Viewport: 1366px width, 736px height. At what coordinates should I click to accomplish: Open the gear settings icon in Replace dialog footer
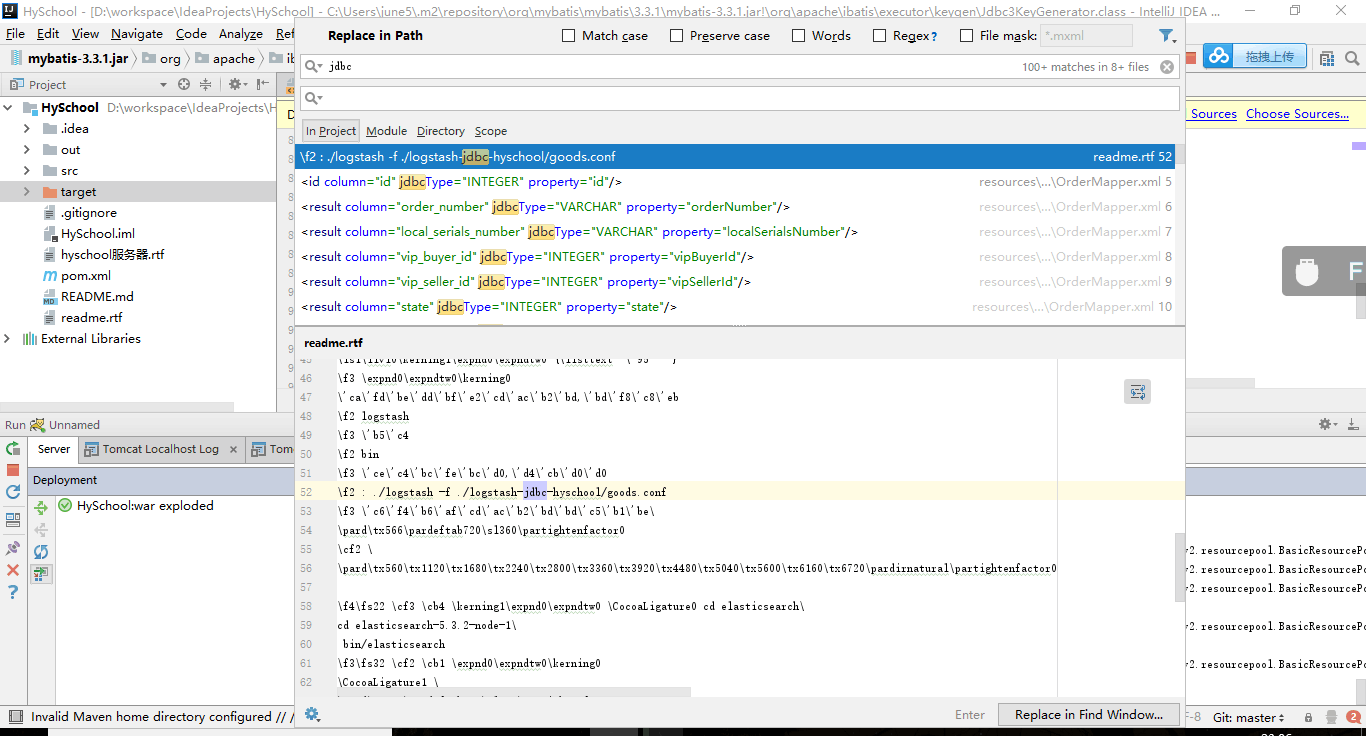click(x=312, y=714)
